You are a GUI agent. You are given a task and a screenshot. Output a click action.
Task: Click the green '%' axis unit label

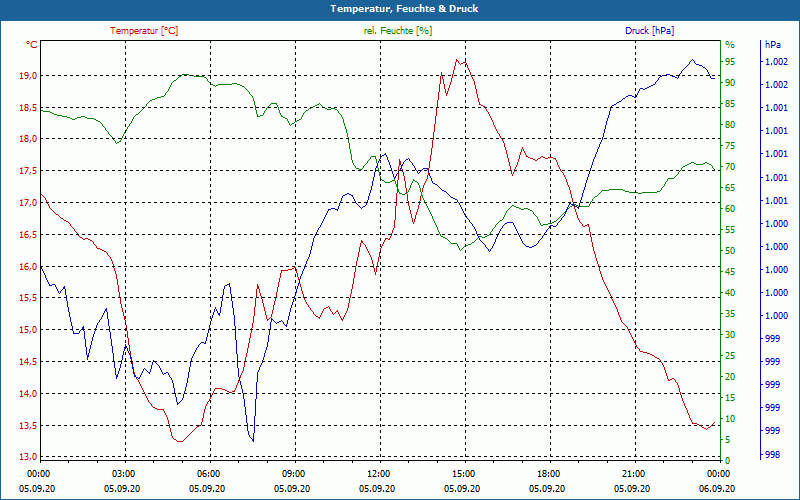pos(730,45)
